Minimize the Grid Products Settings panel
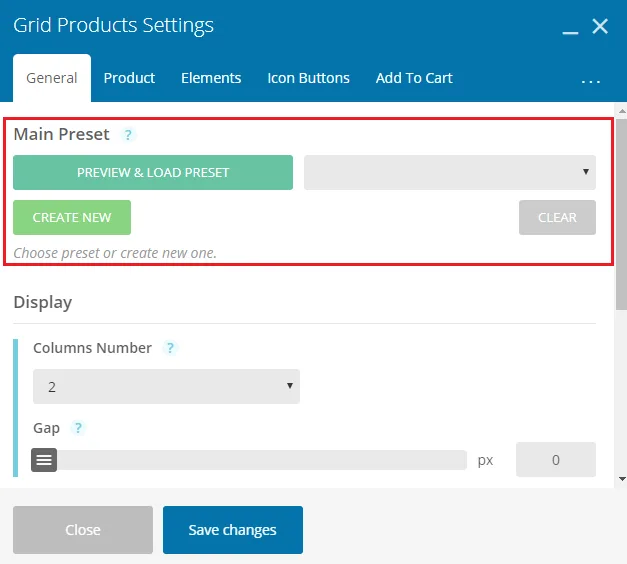627x564 pixels. pyautogui.click(x=570, y=28)
